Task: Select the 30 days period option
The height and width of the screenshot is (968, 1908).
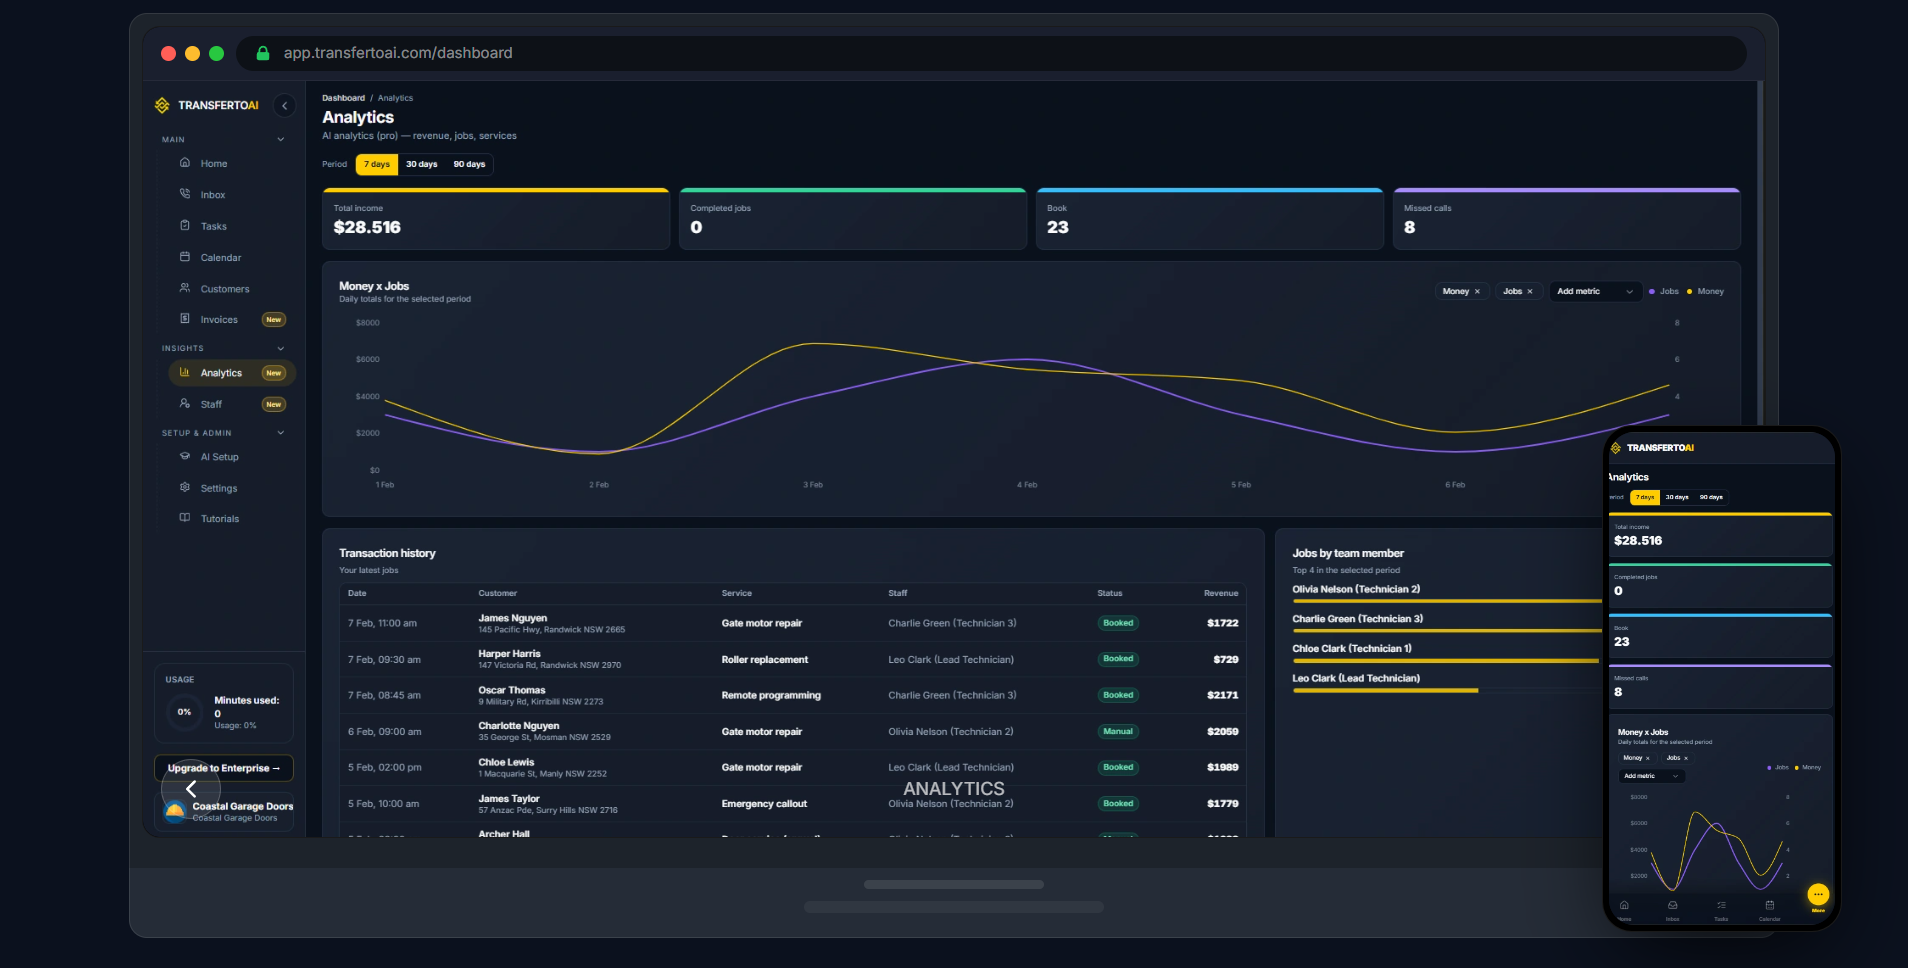Action: tap(421, 164)
